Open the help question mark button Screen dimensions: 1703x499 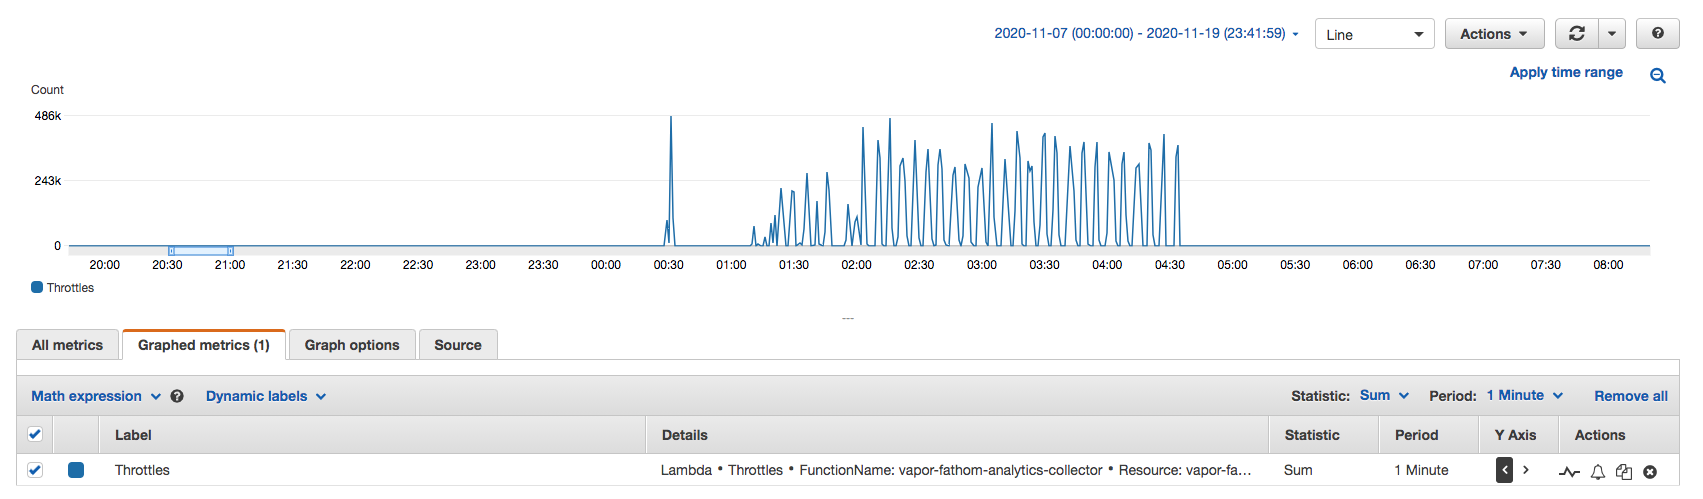[1658, 34]
